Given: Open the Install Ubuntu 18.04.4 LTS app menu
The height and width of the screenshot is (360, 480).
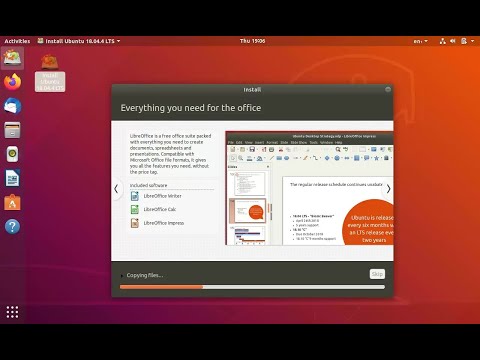Looking at the screenshot, I should [x=79, y=41].
